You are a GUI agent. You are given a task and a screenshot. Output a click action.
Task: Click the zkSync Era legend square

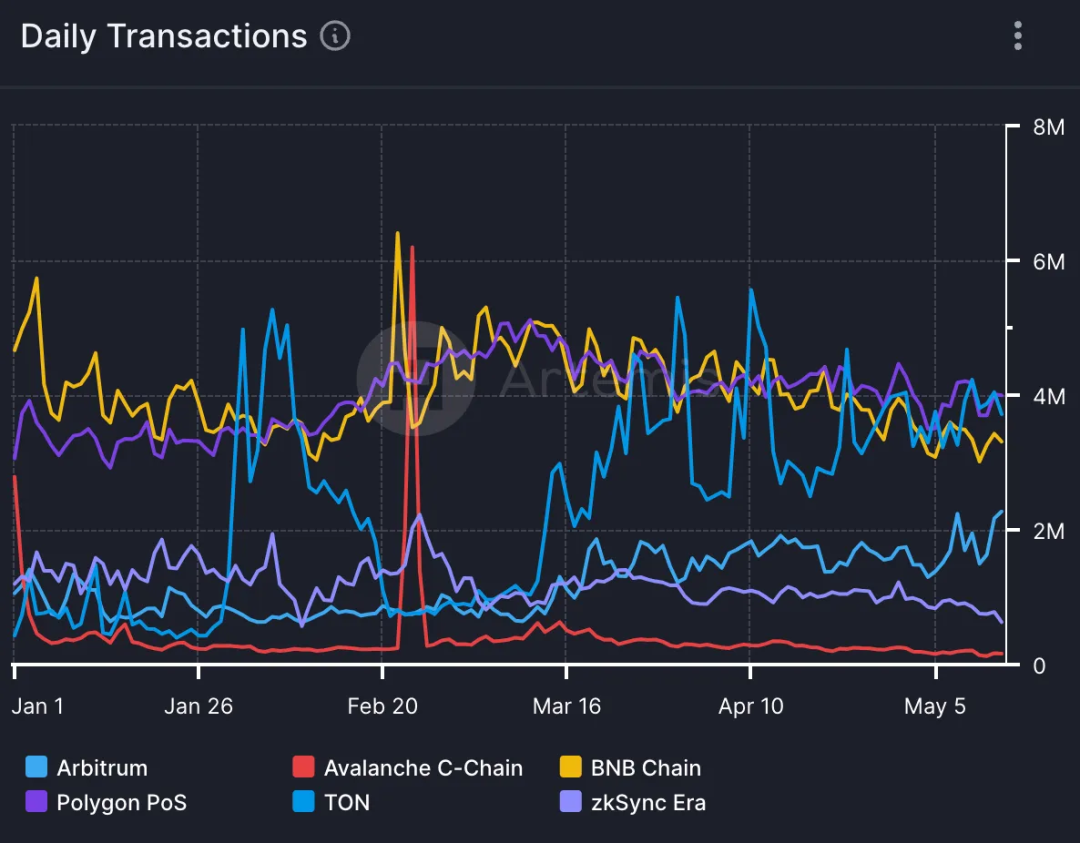[x=570, y=802]
